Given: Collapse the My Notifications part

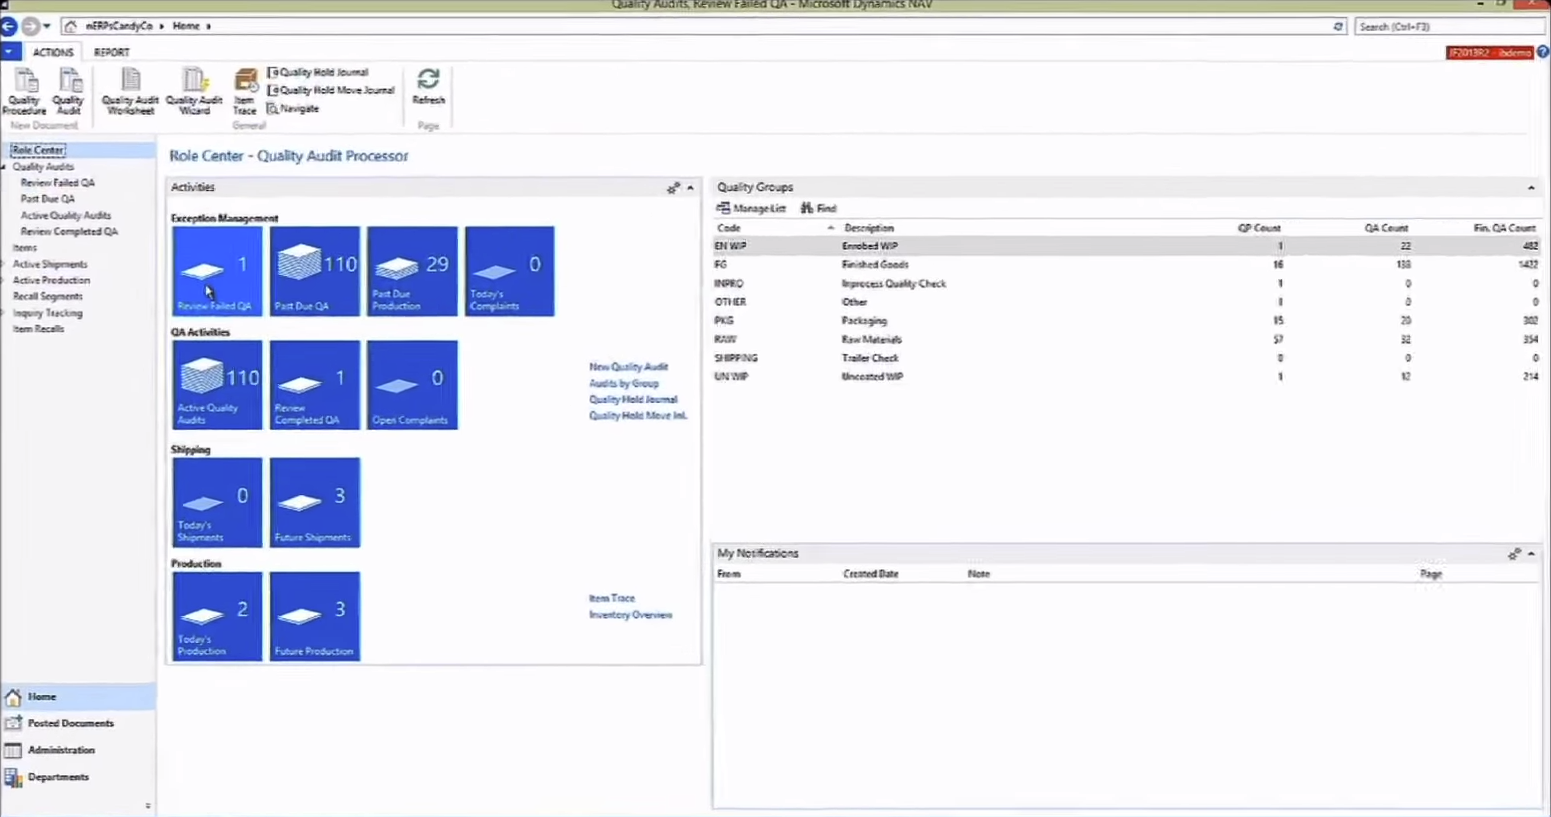Looking at the screenshot, I should [1531, 554].
